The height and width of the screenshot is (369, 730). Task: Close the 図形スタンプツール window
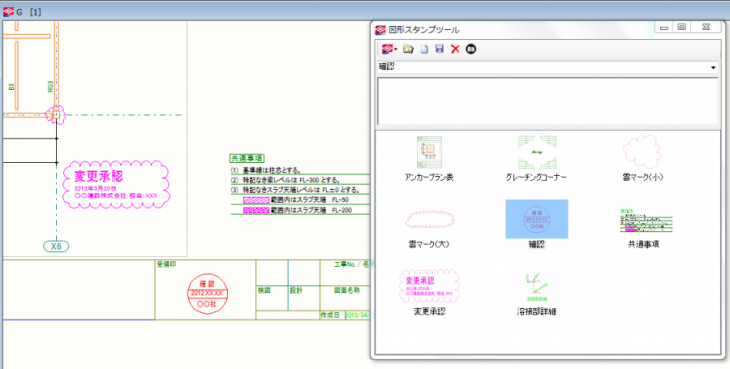[706, 27]
